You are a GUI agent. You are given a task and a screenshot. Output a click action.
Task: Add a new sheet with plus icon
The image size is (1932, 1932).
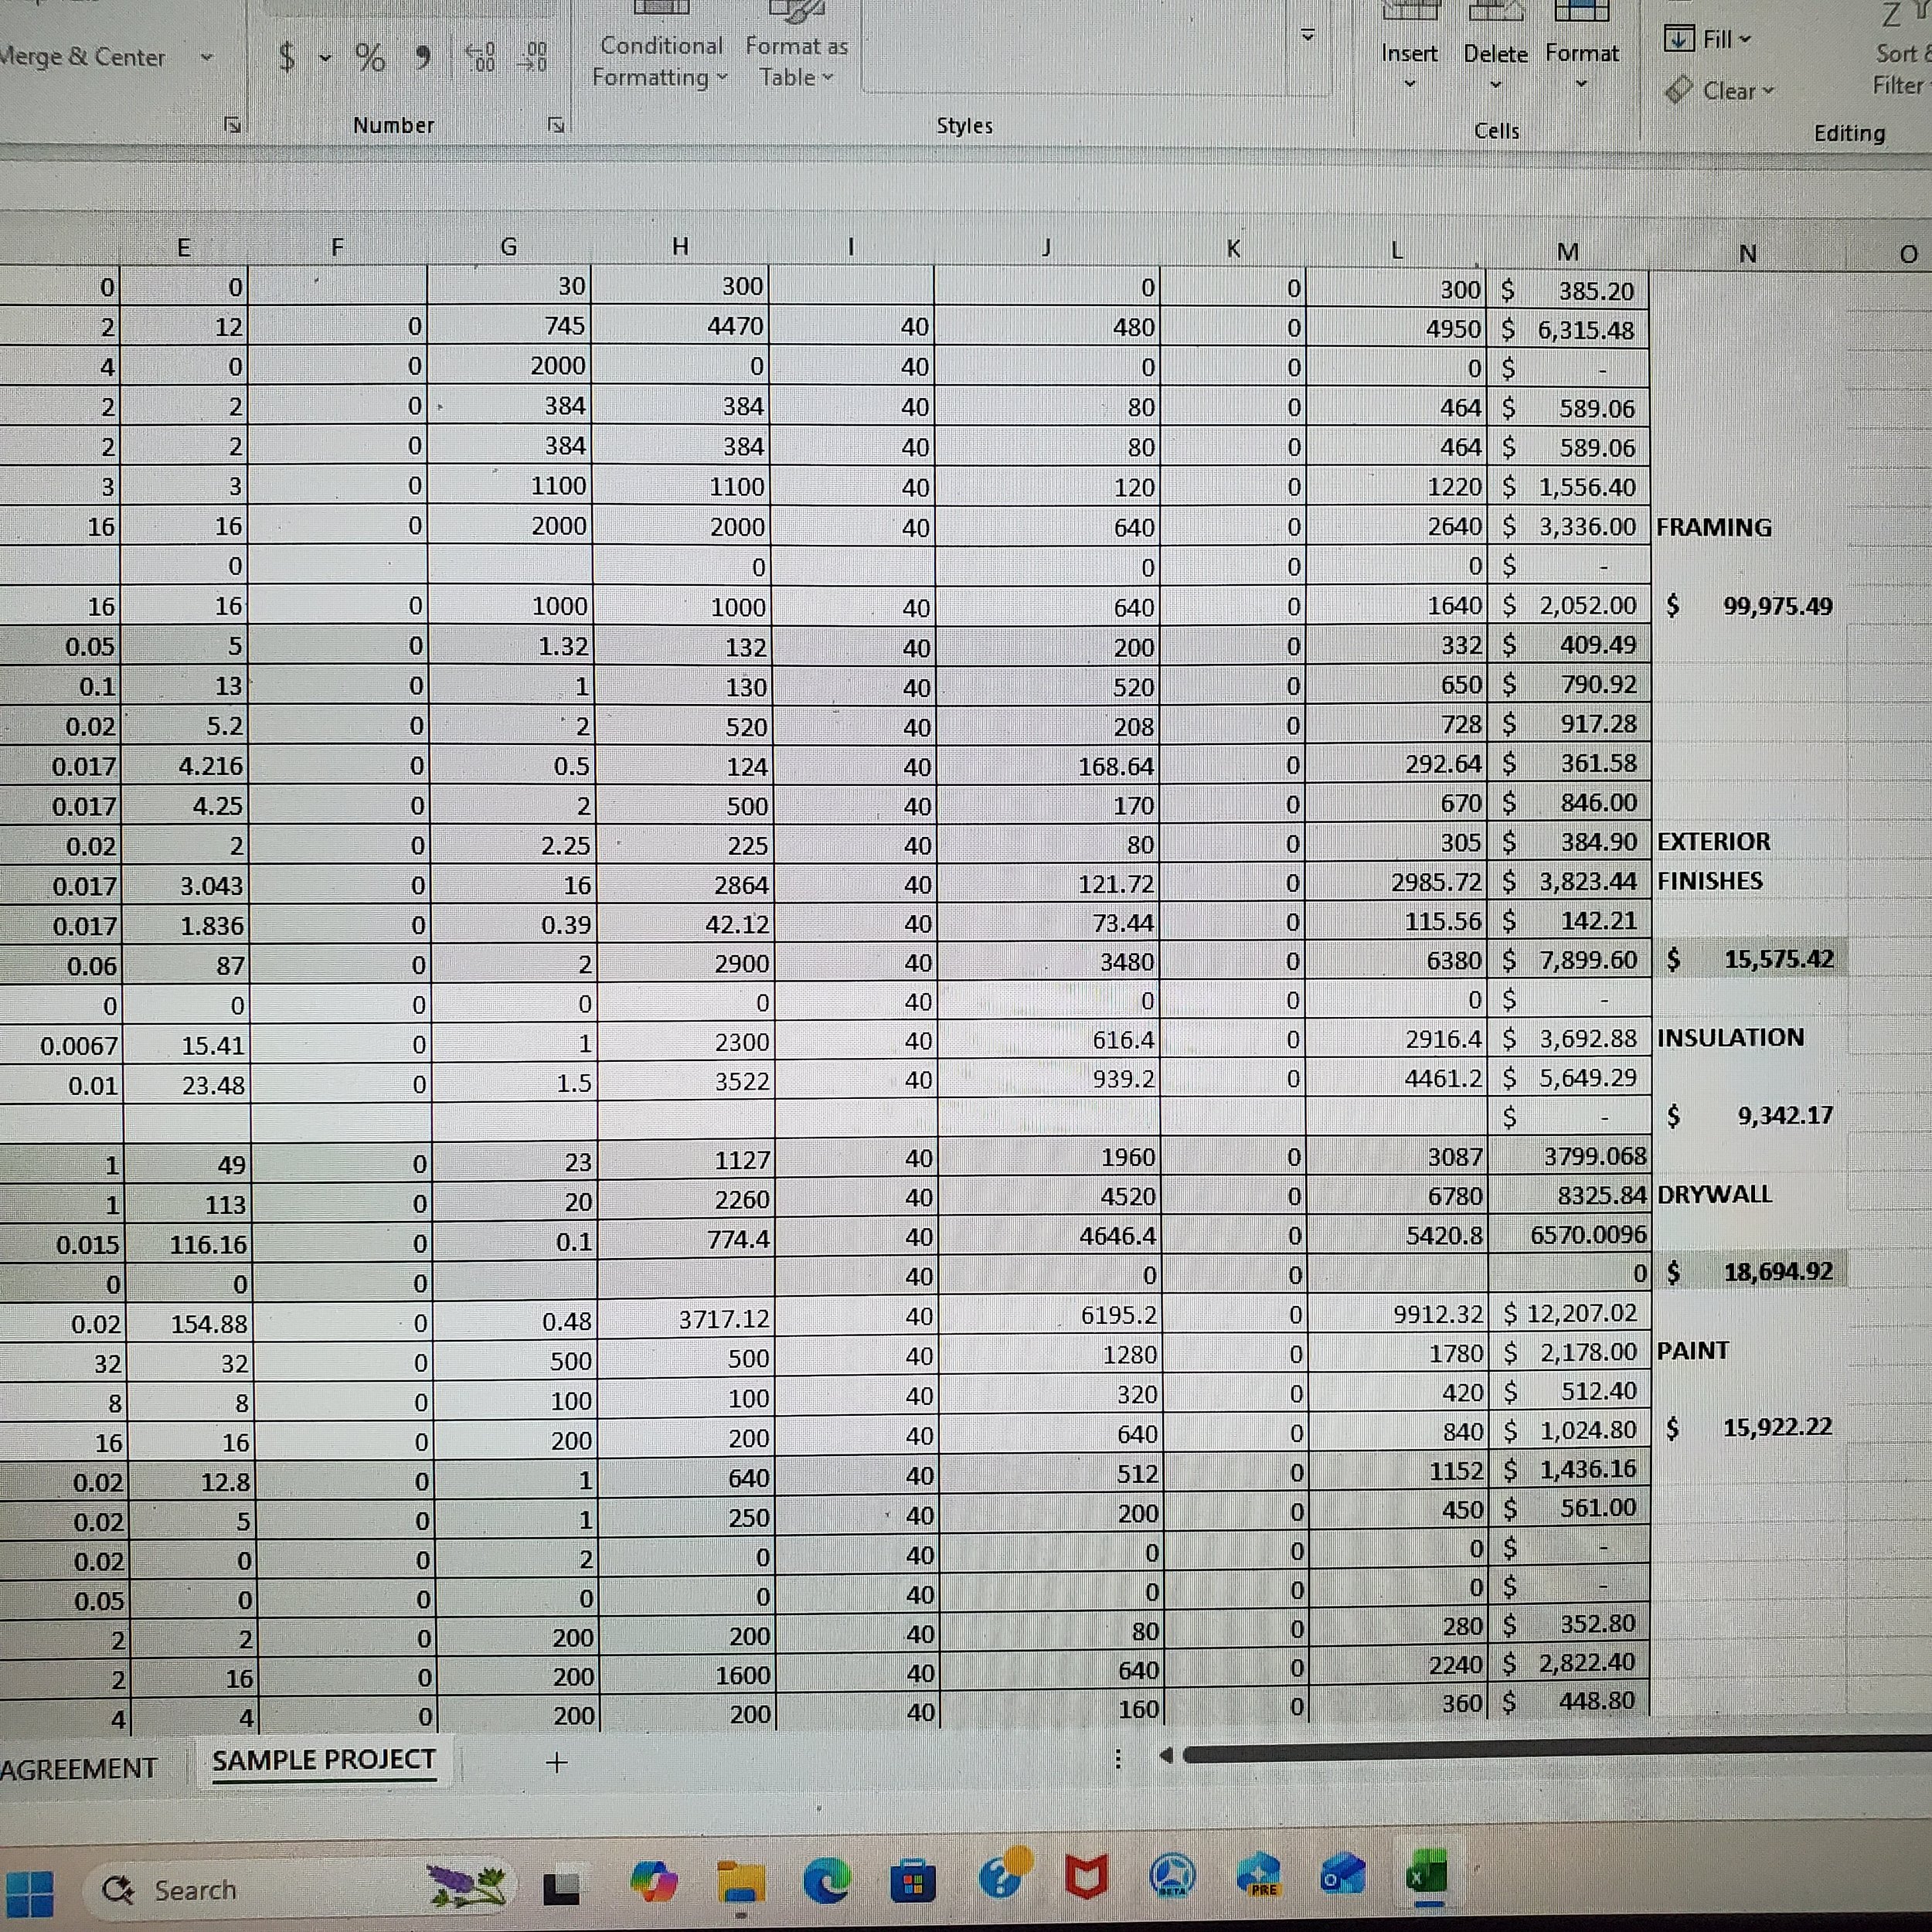click(x=557, y=1762)
